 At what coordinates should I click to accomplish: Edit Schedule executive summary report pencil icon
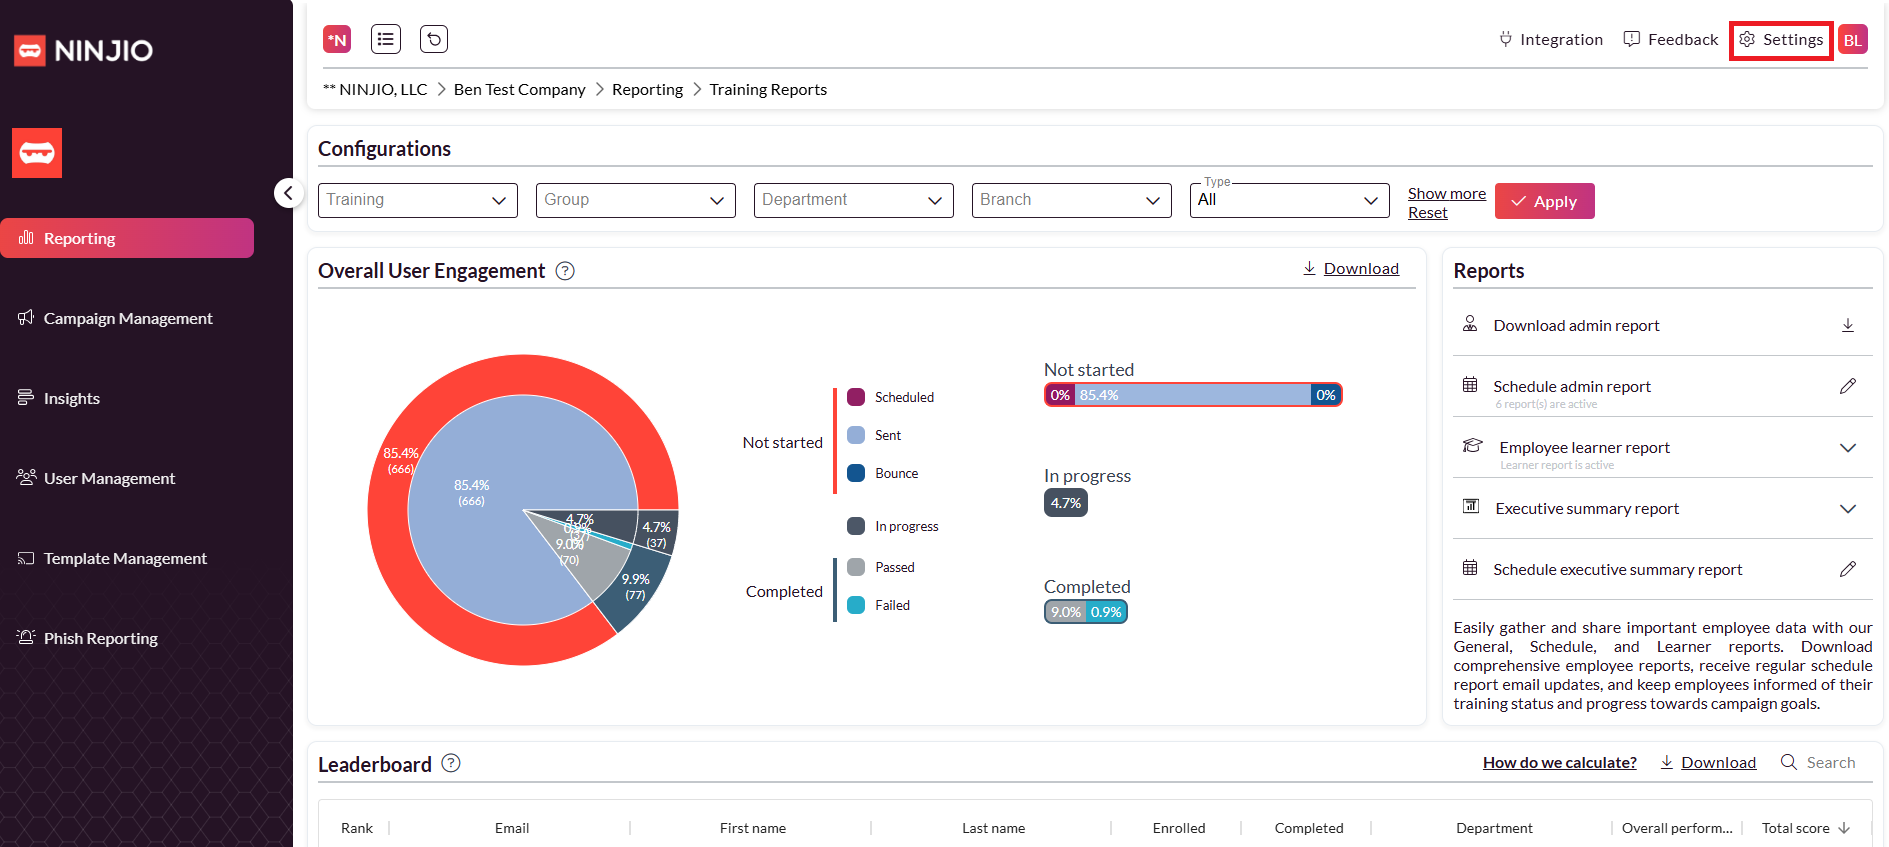pos(1847,570)
